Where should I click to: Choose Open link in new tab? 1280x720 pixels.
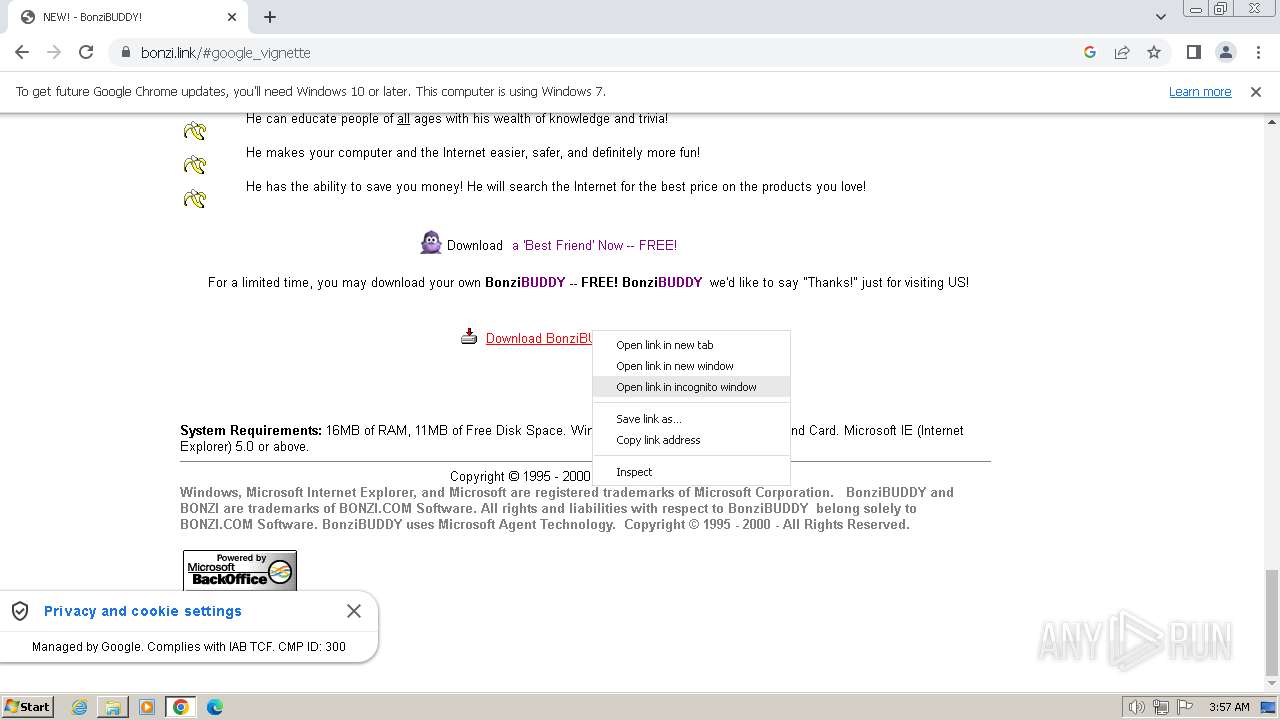691,345
